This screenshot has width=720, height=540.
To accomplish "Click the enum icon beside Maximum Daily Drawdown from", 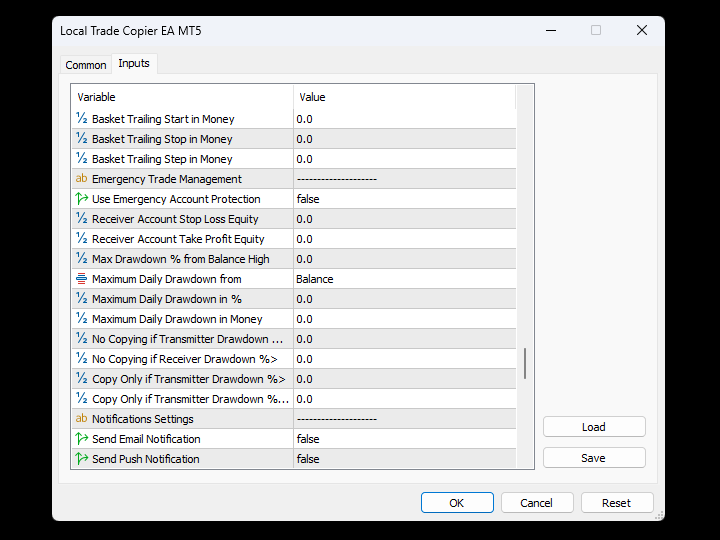I will click(82, 279).
